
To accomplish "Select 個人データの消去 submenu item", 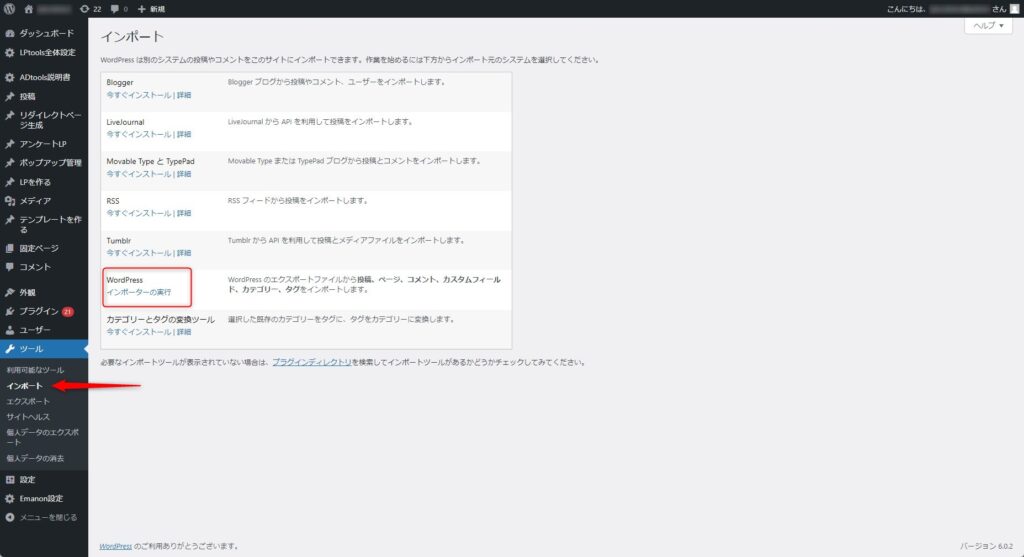I will pos(35,458).
